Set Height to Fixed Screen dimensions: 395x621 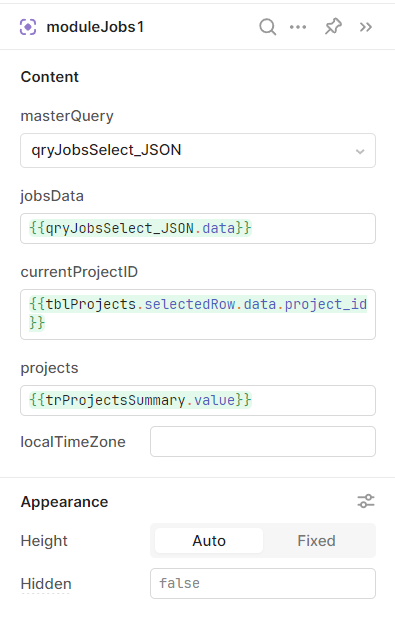[317, 541]
